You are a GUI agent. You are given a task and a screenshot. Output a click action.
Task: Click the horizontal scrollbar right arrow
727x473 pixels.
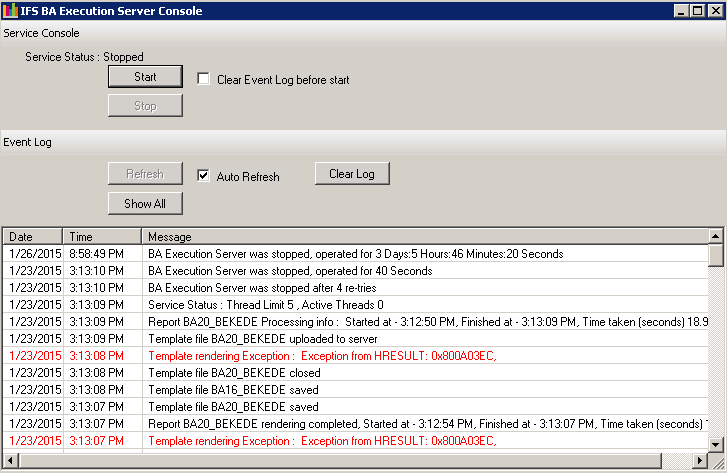click(700, 461)
